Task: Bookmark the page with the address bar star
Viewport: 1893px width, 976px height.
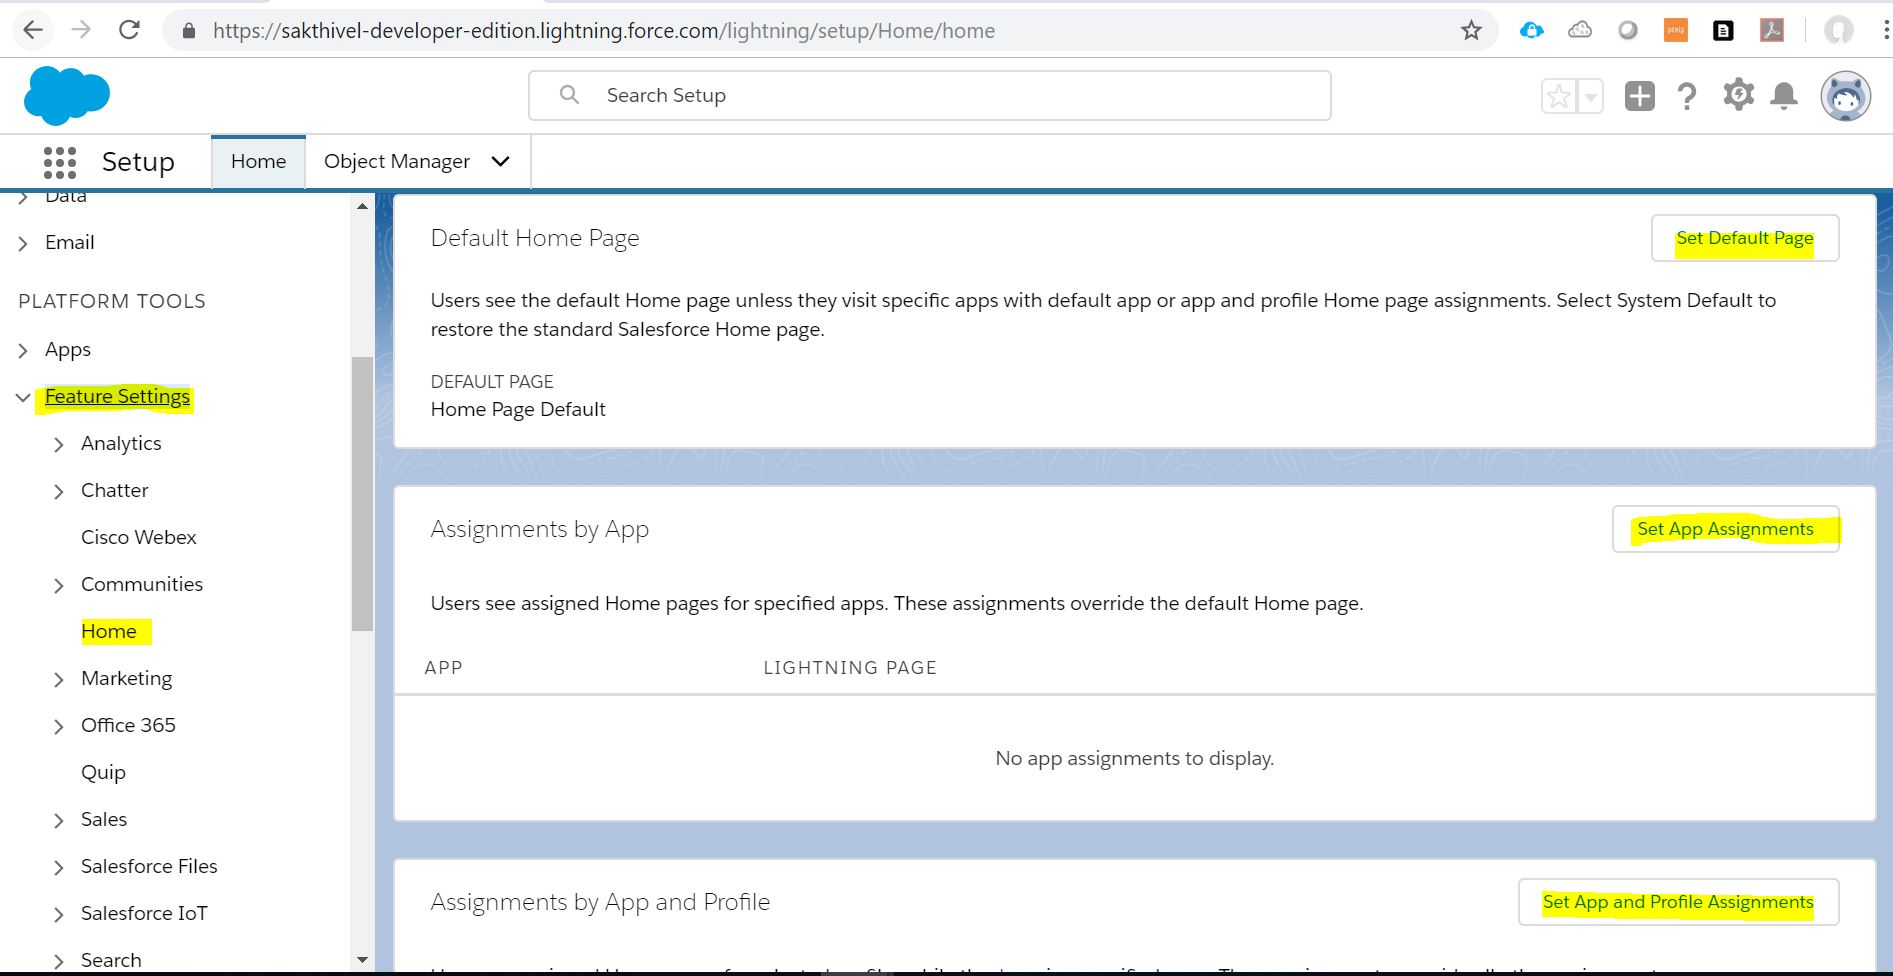Action: (x=1470, y=30)
